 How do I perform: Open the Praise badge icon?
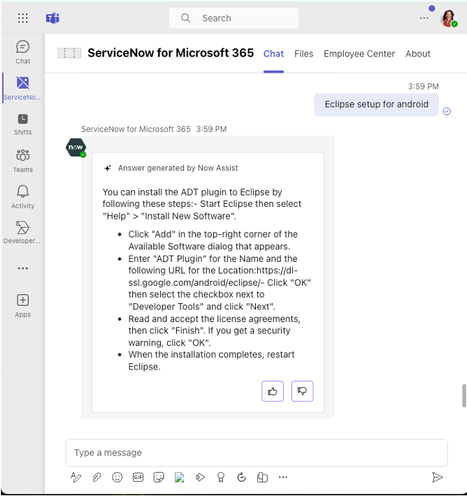221,477
